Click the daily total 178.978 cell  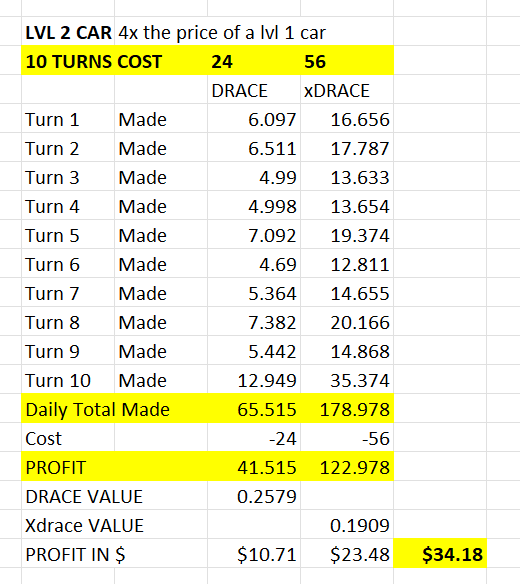point(347,410)
